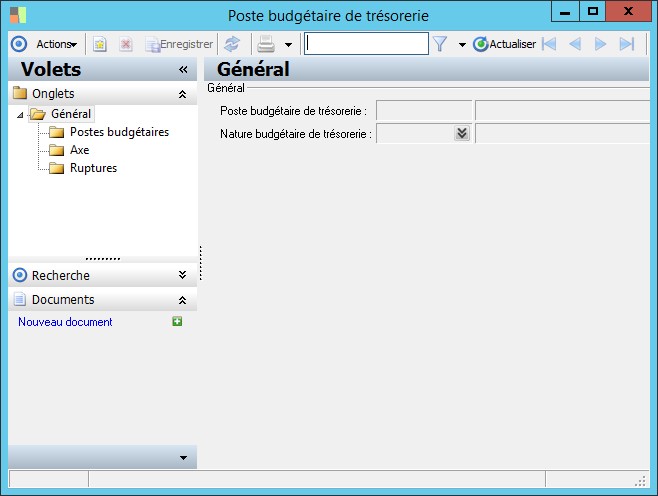The height and width of the screenshot is (496, 658).
Task: Click the Ruptures folder icon
Action: 57,168
